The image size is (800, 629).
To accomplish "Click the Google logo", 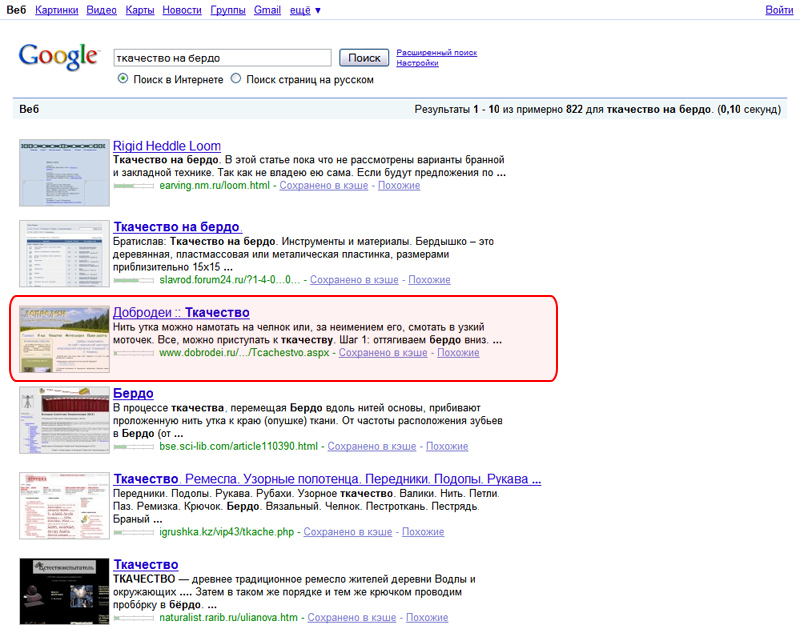I will click(x=58, y=59).
